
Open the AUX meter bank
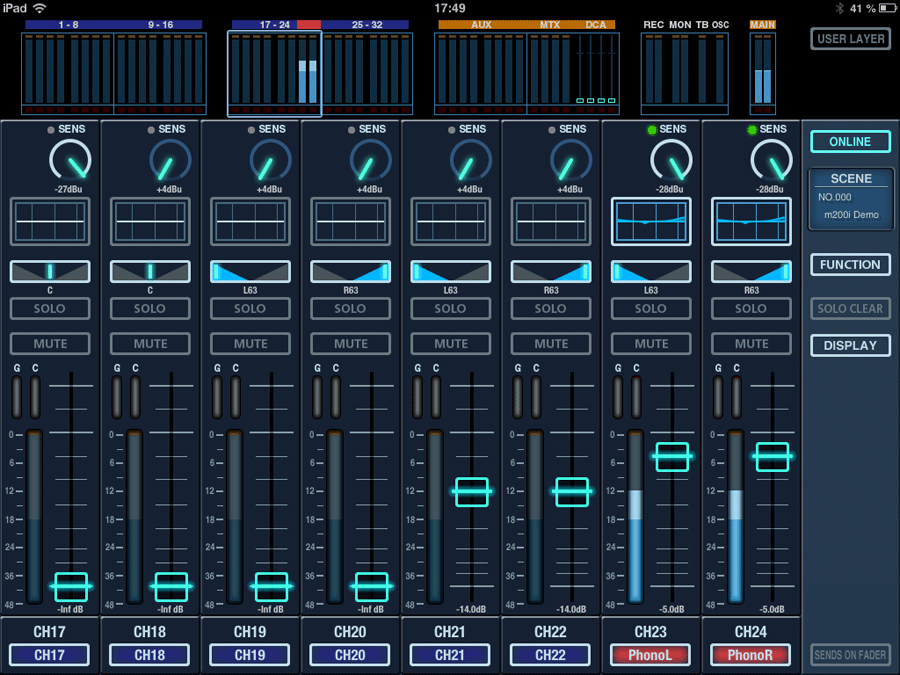pos(480,73)
